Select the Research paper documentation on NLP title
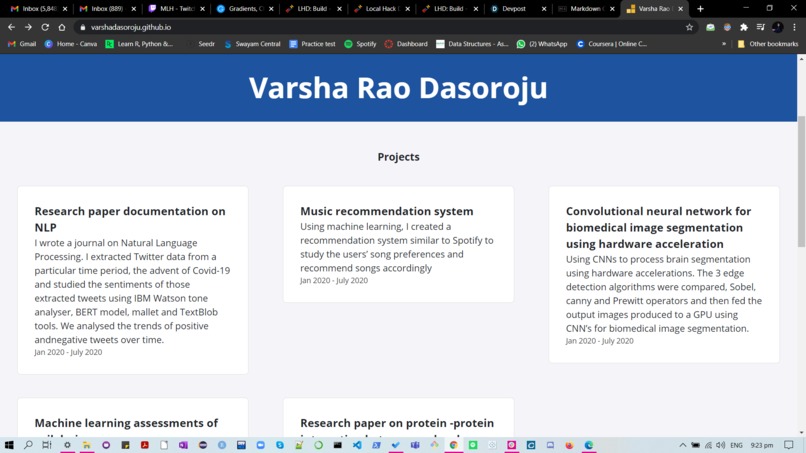 (130, 219)
